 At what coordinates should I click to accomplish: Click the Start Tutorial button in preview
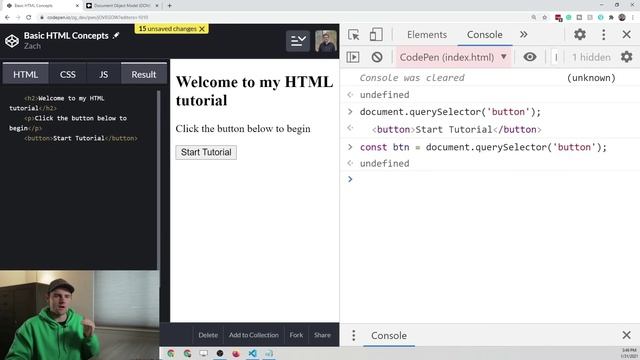(206, 152)
